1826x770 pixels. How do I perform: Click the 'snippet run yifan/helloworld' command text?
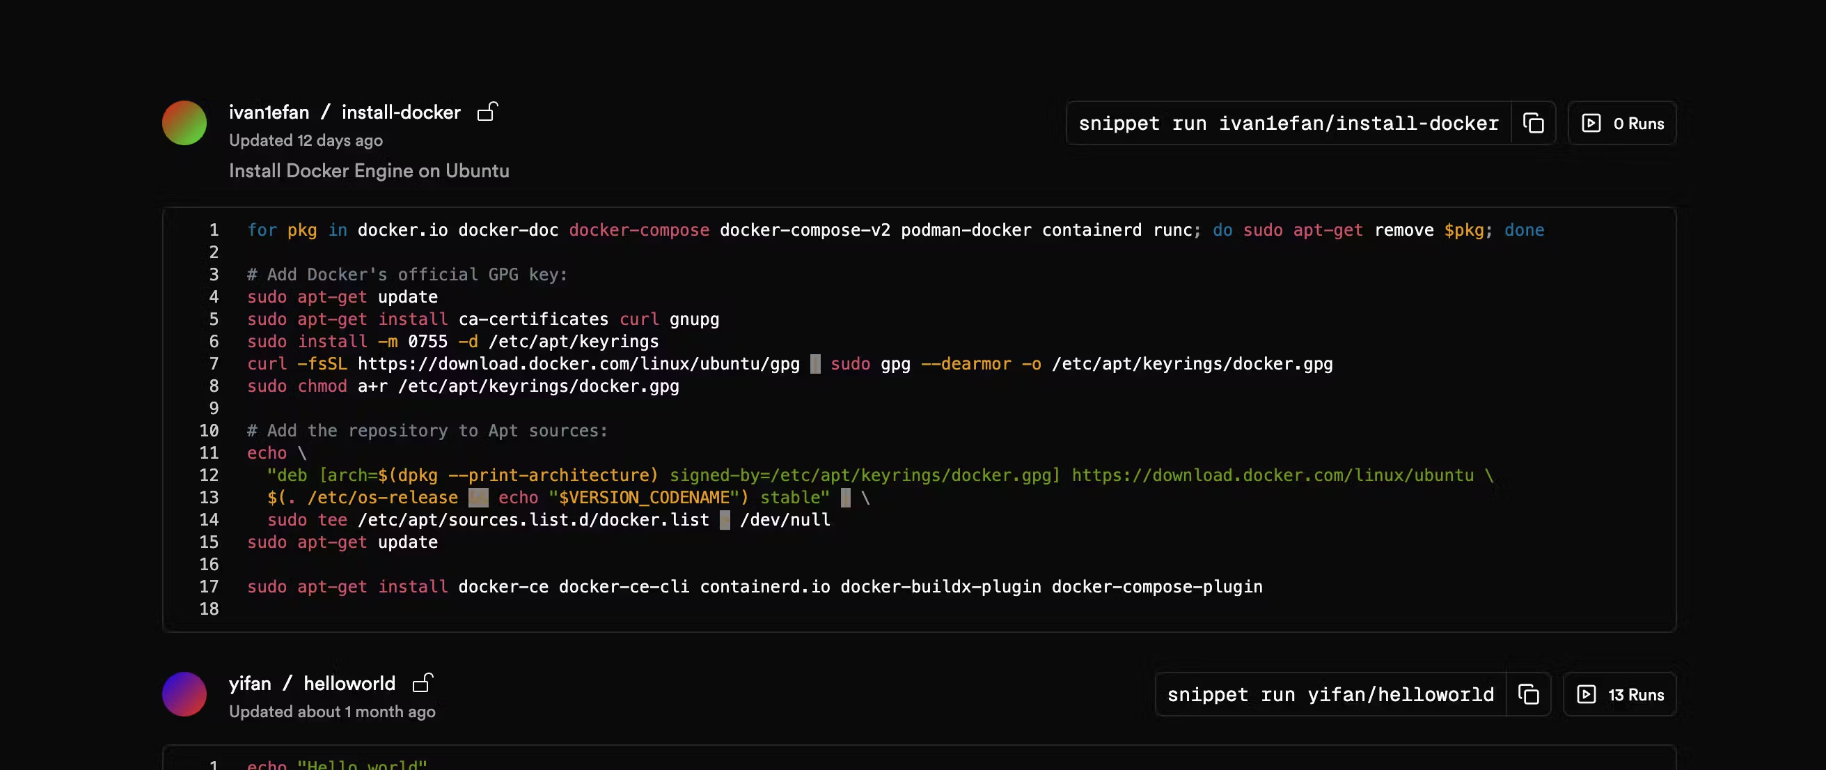(x=1330, y=694)
